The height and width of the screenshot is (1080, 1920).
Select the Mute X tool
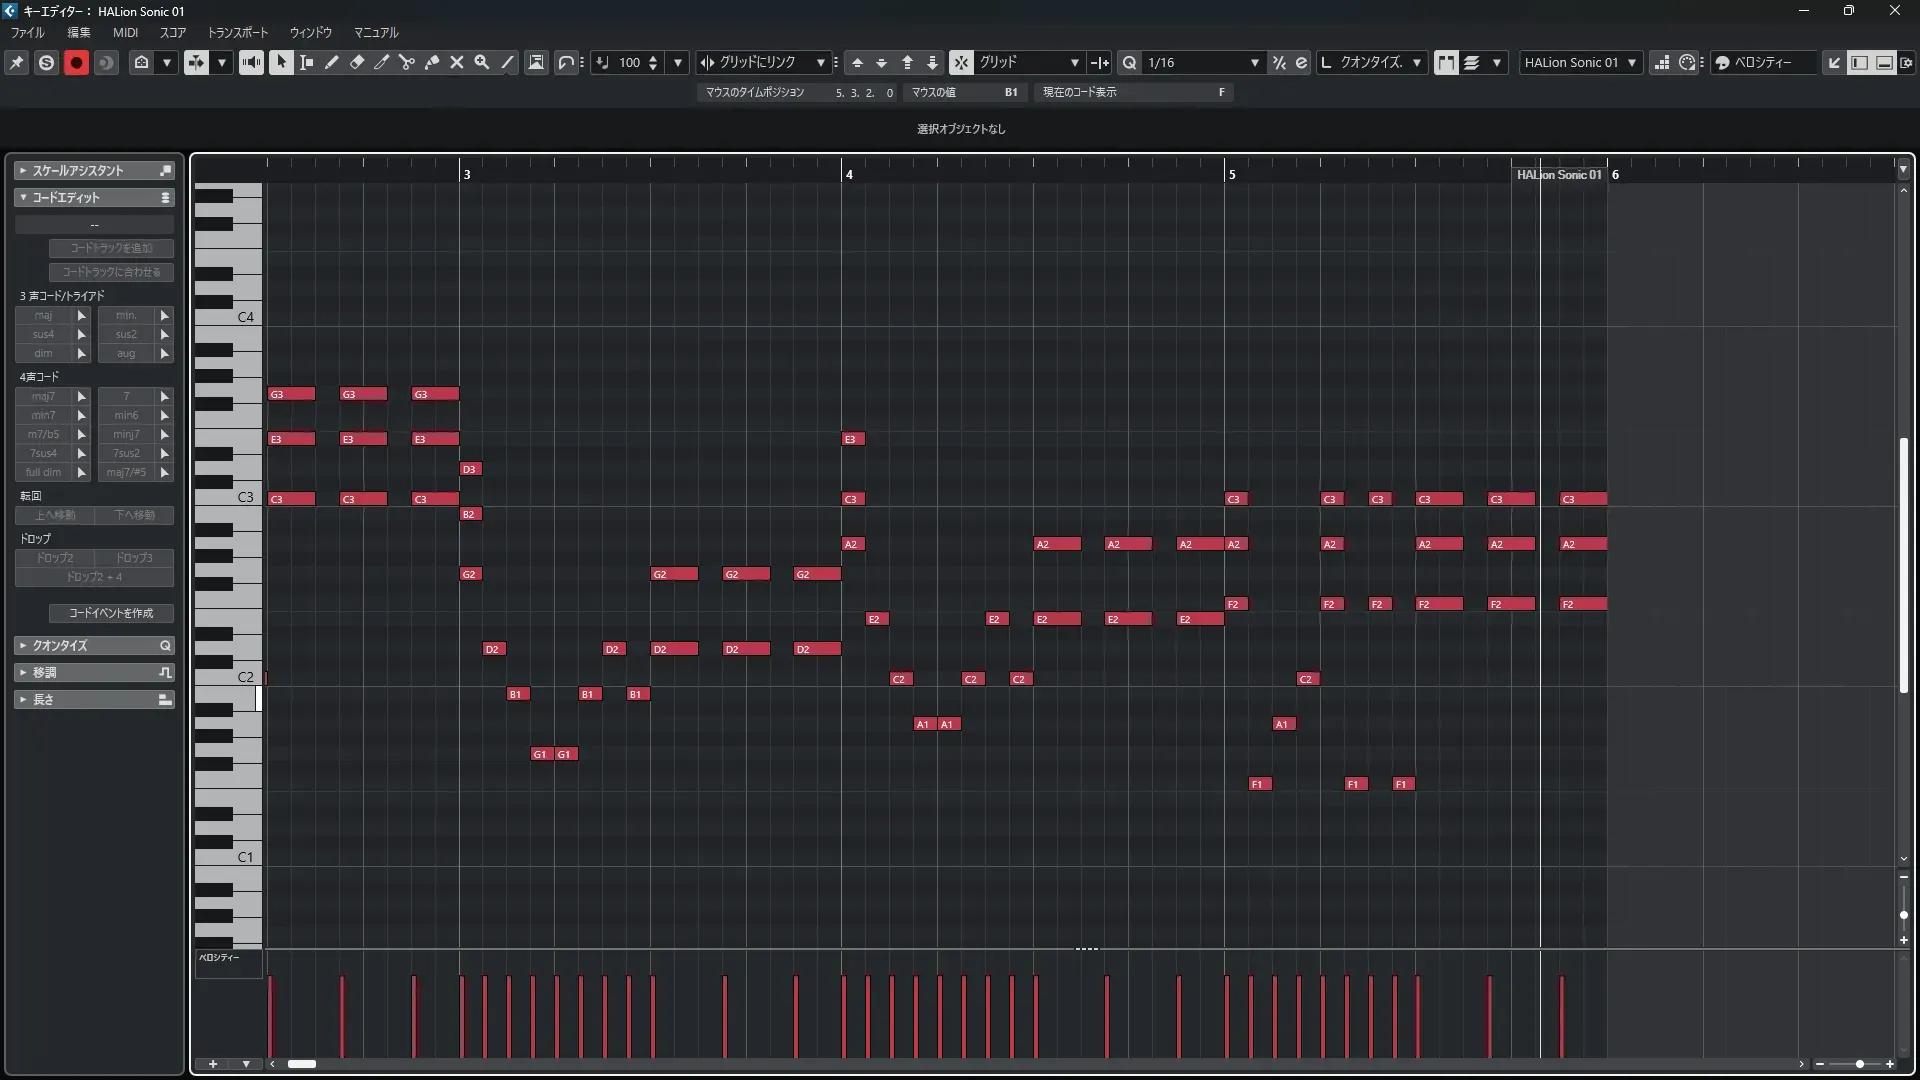tap(457, 62)
